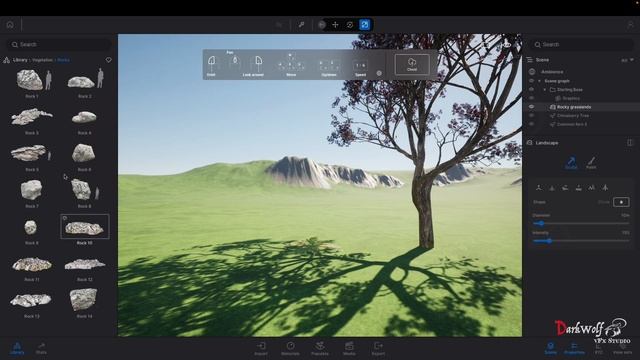
Task: Focus the Library search field
Action: [x=60, y=44]
